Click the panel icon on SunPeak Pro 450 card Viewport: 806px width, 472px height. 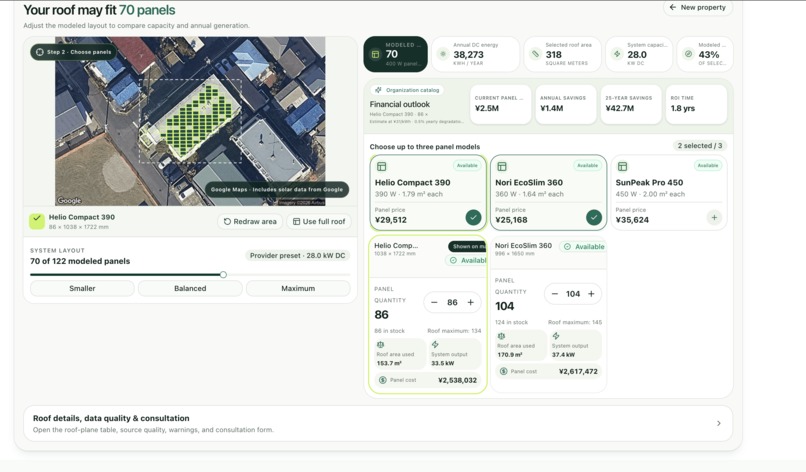(x=622, y=167)
